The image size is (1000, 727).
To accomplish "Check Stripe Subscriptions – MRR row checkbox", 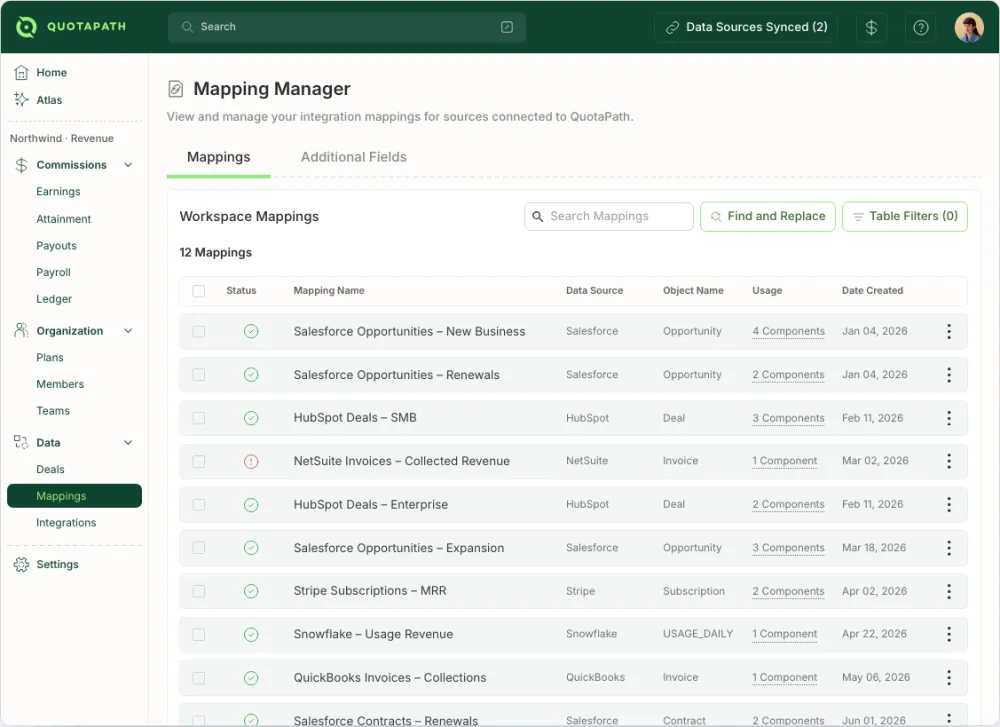I will pos(199,591).
